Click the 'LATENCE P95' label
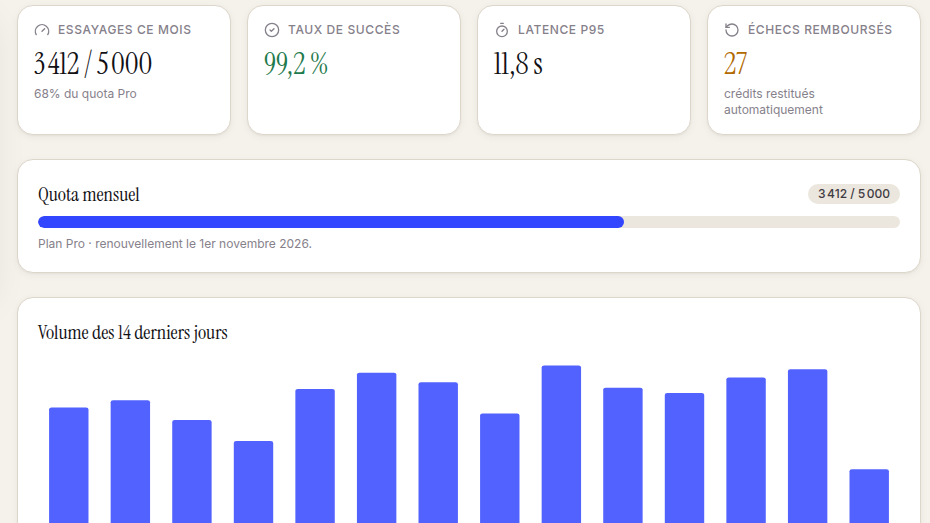 (561, 30)
